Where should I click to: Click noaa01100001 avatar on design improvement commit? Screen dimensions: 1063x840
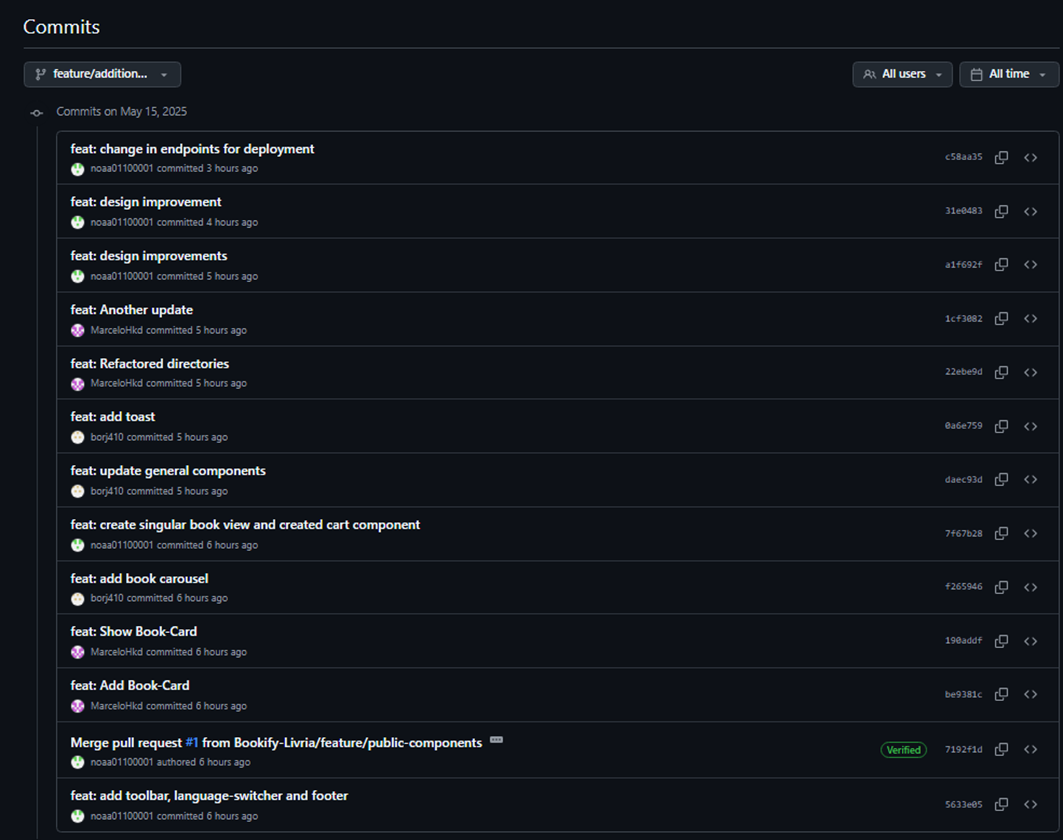click(78, 222)
